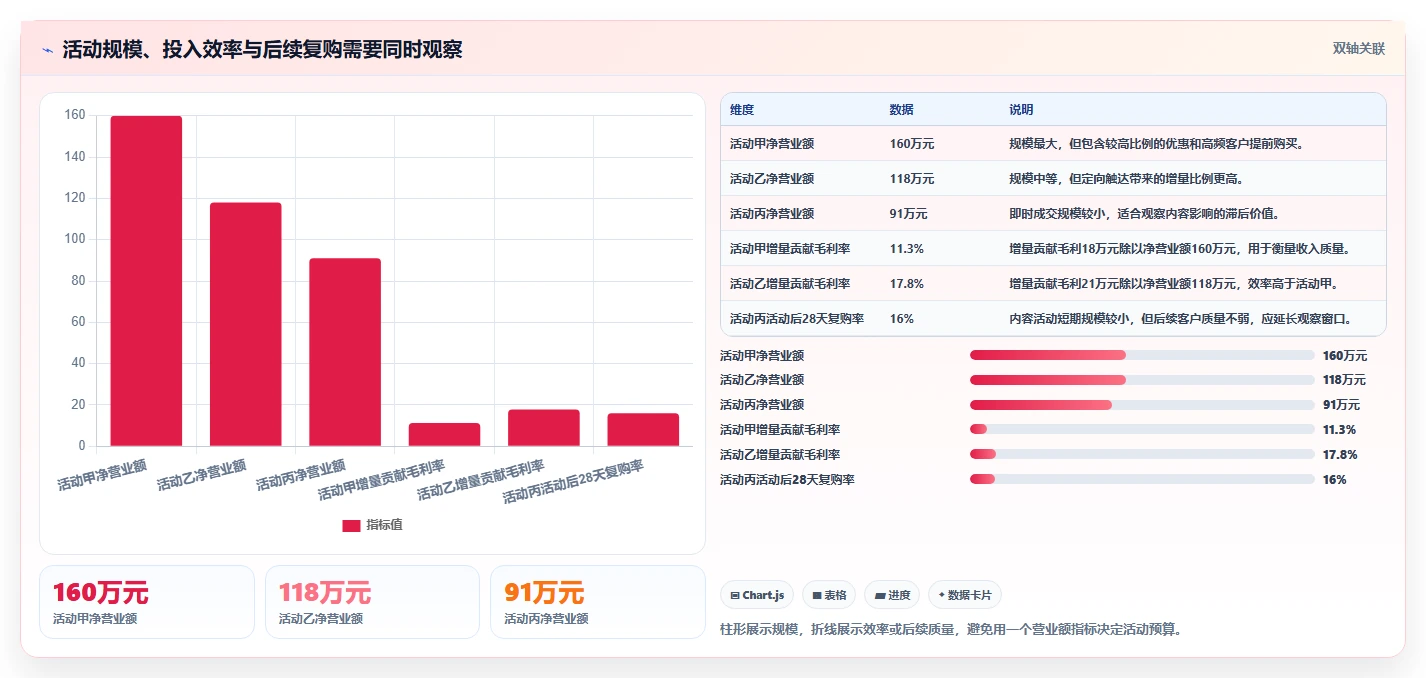Click 91万元 in the table's 数据 column
1426x678 pixels.
pos(908,214)
